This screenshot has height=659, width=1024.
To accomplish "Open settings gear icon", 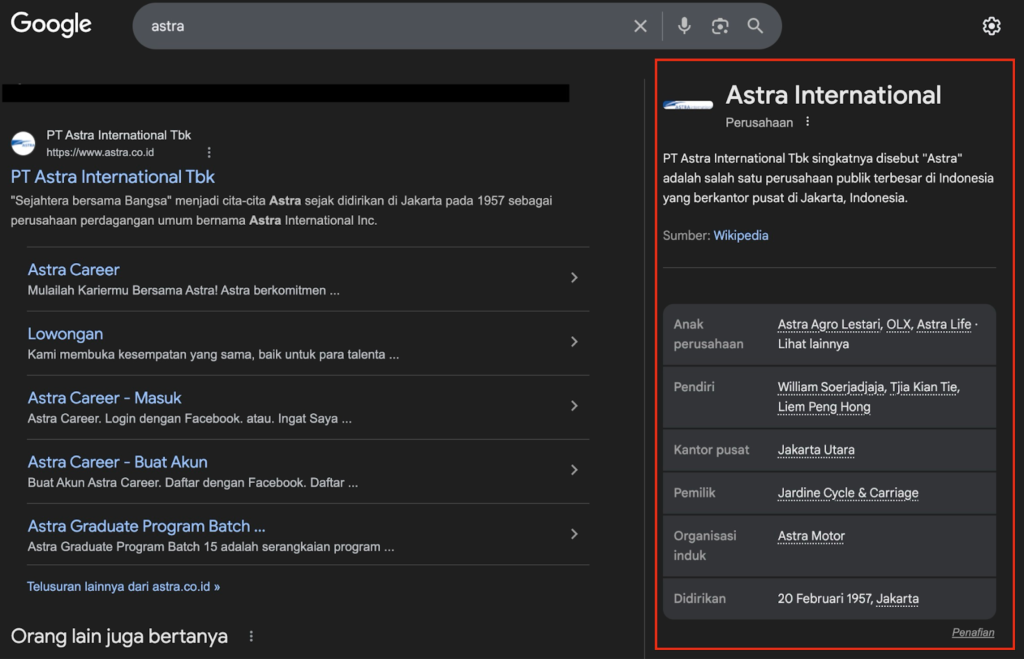I will [x=991, y=26].
